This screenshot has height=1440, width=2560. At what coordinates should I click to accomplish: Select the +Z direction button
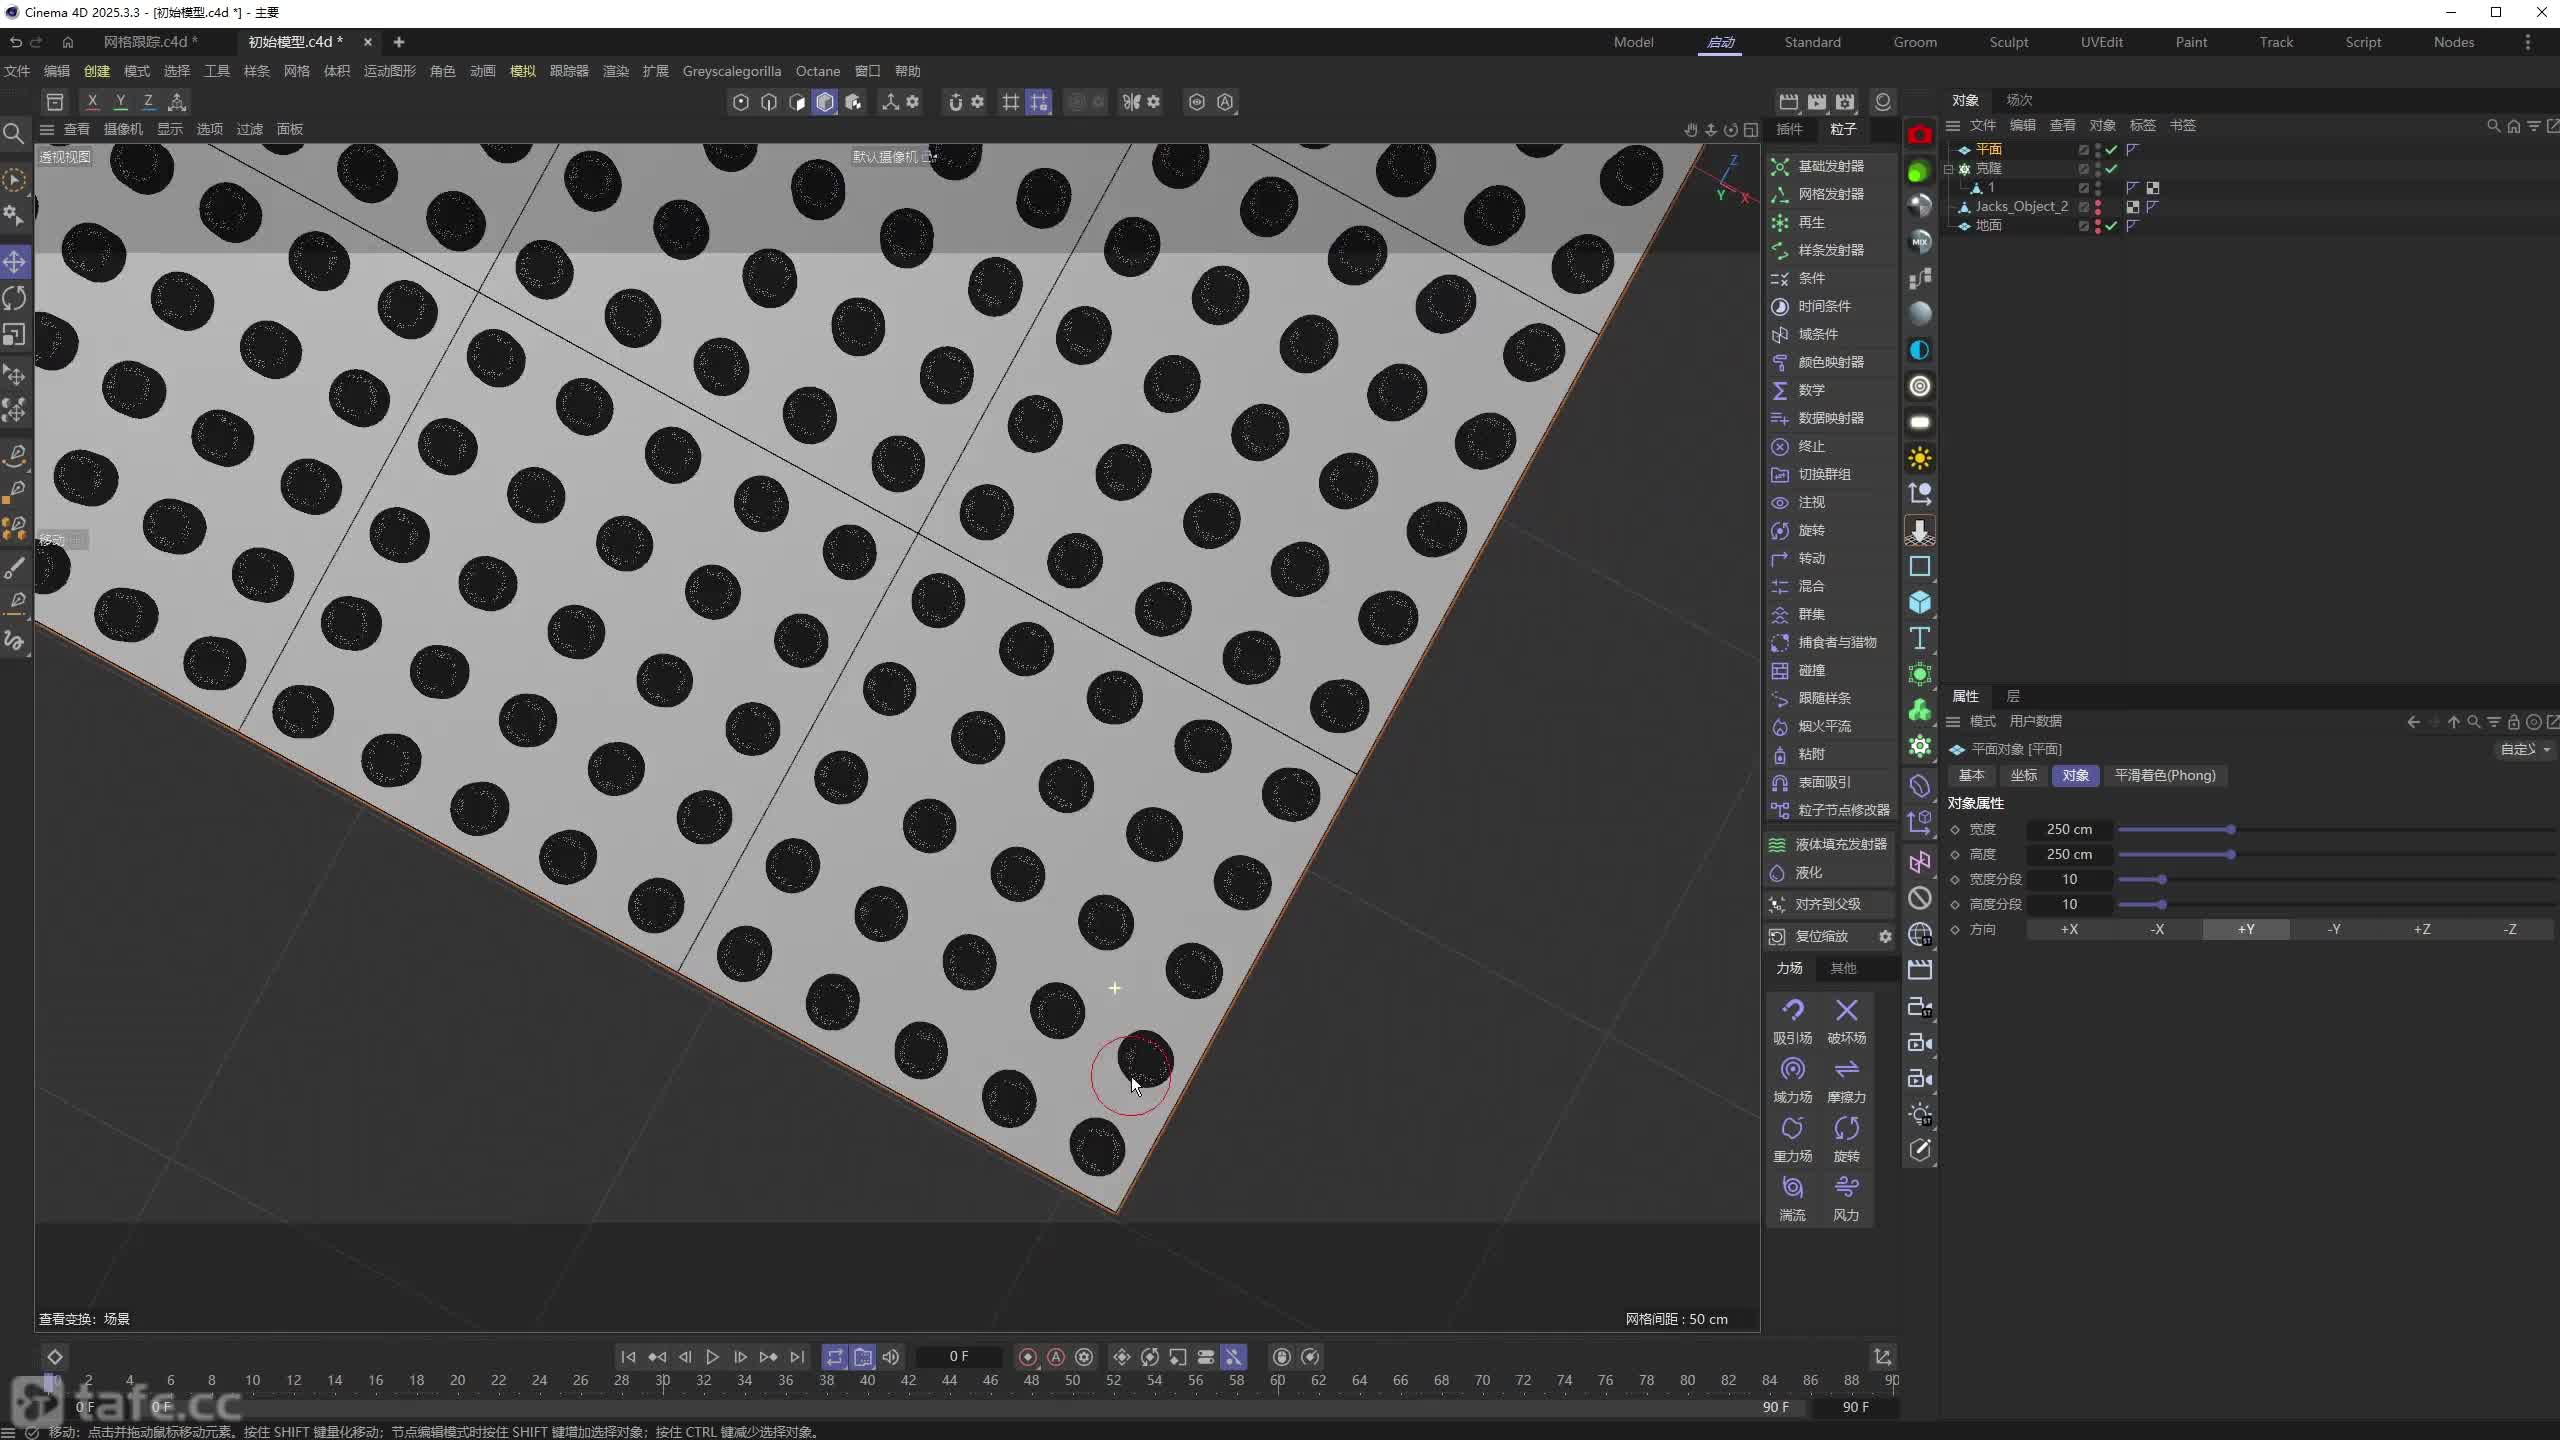(x=2421, y=929)
